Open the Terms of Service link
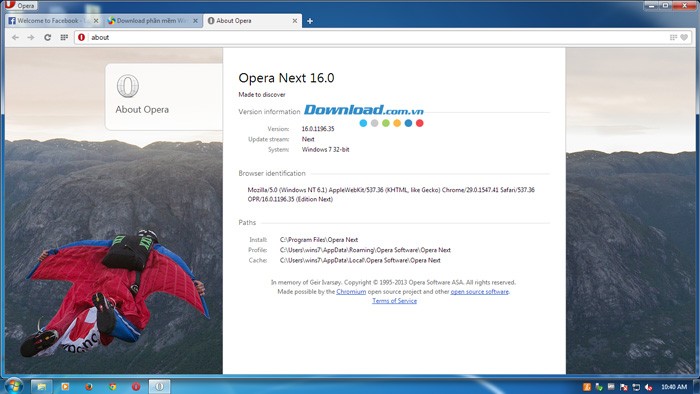The image size is (700, 394). tap(395, 301)
